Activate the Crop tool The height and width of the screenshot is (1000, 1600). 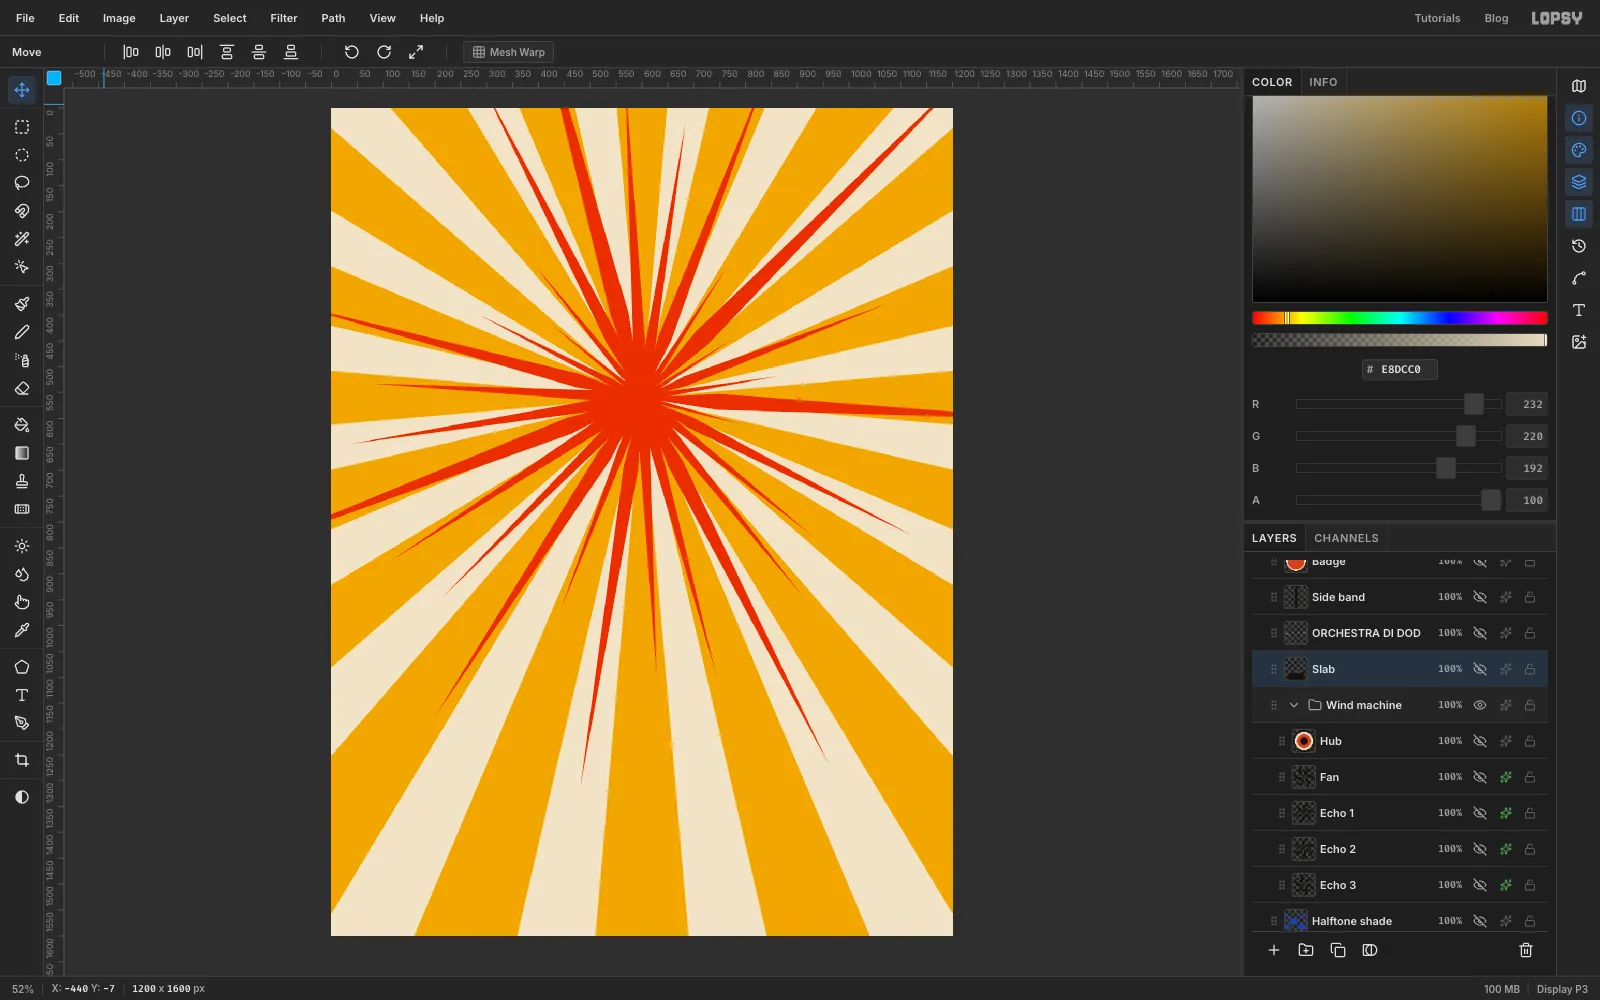(x=22, y=760)
